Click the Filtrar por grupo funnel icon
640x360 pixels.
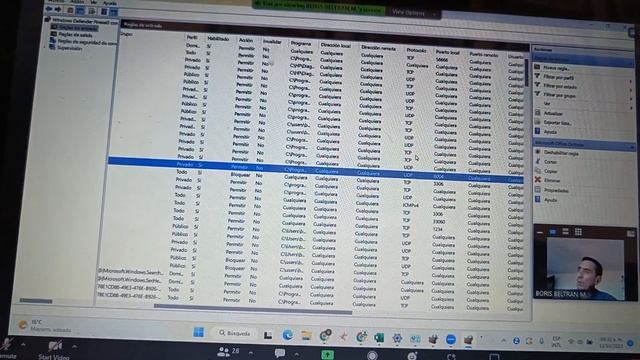538,94
